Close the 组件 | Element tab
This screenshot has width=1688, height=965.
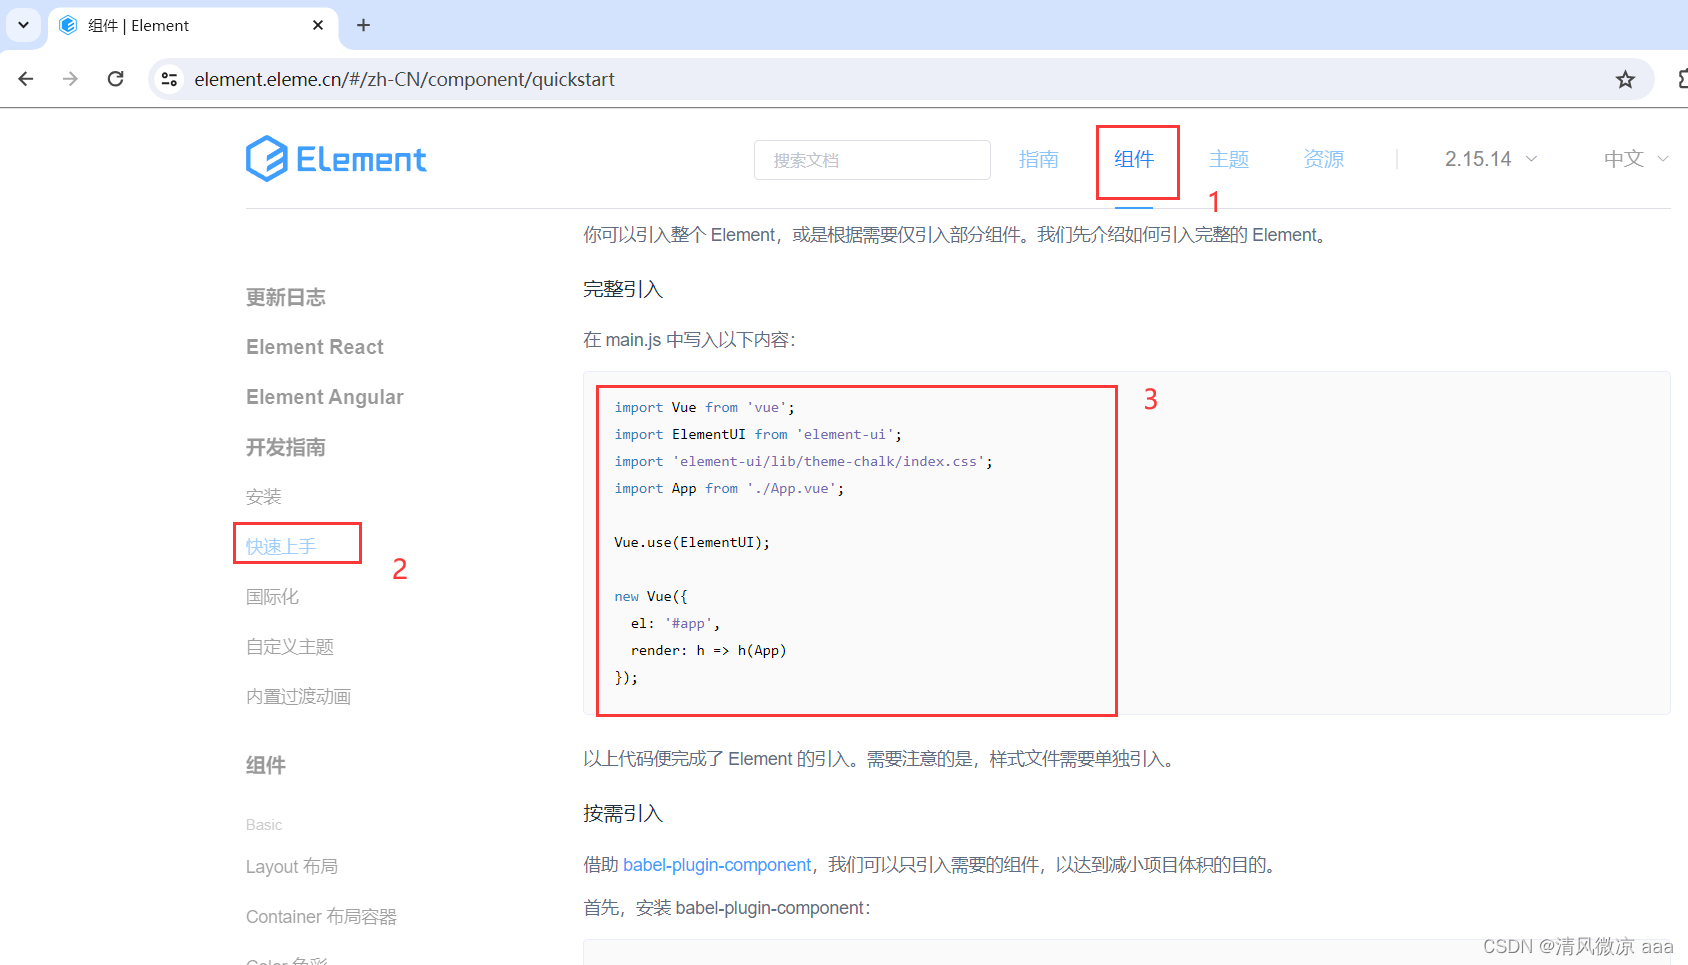click(x=318, y=25)
